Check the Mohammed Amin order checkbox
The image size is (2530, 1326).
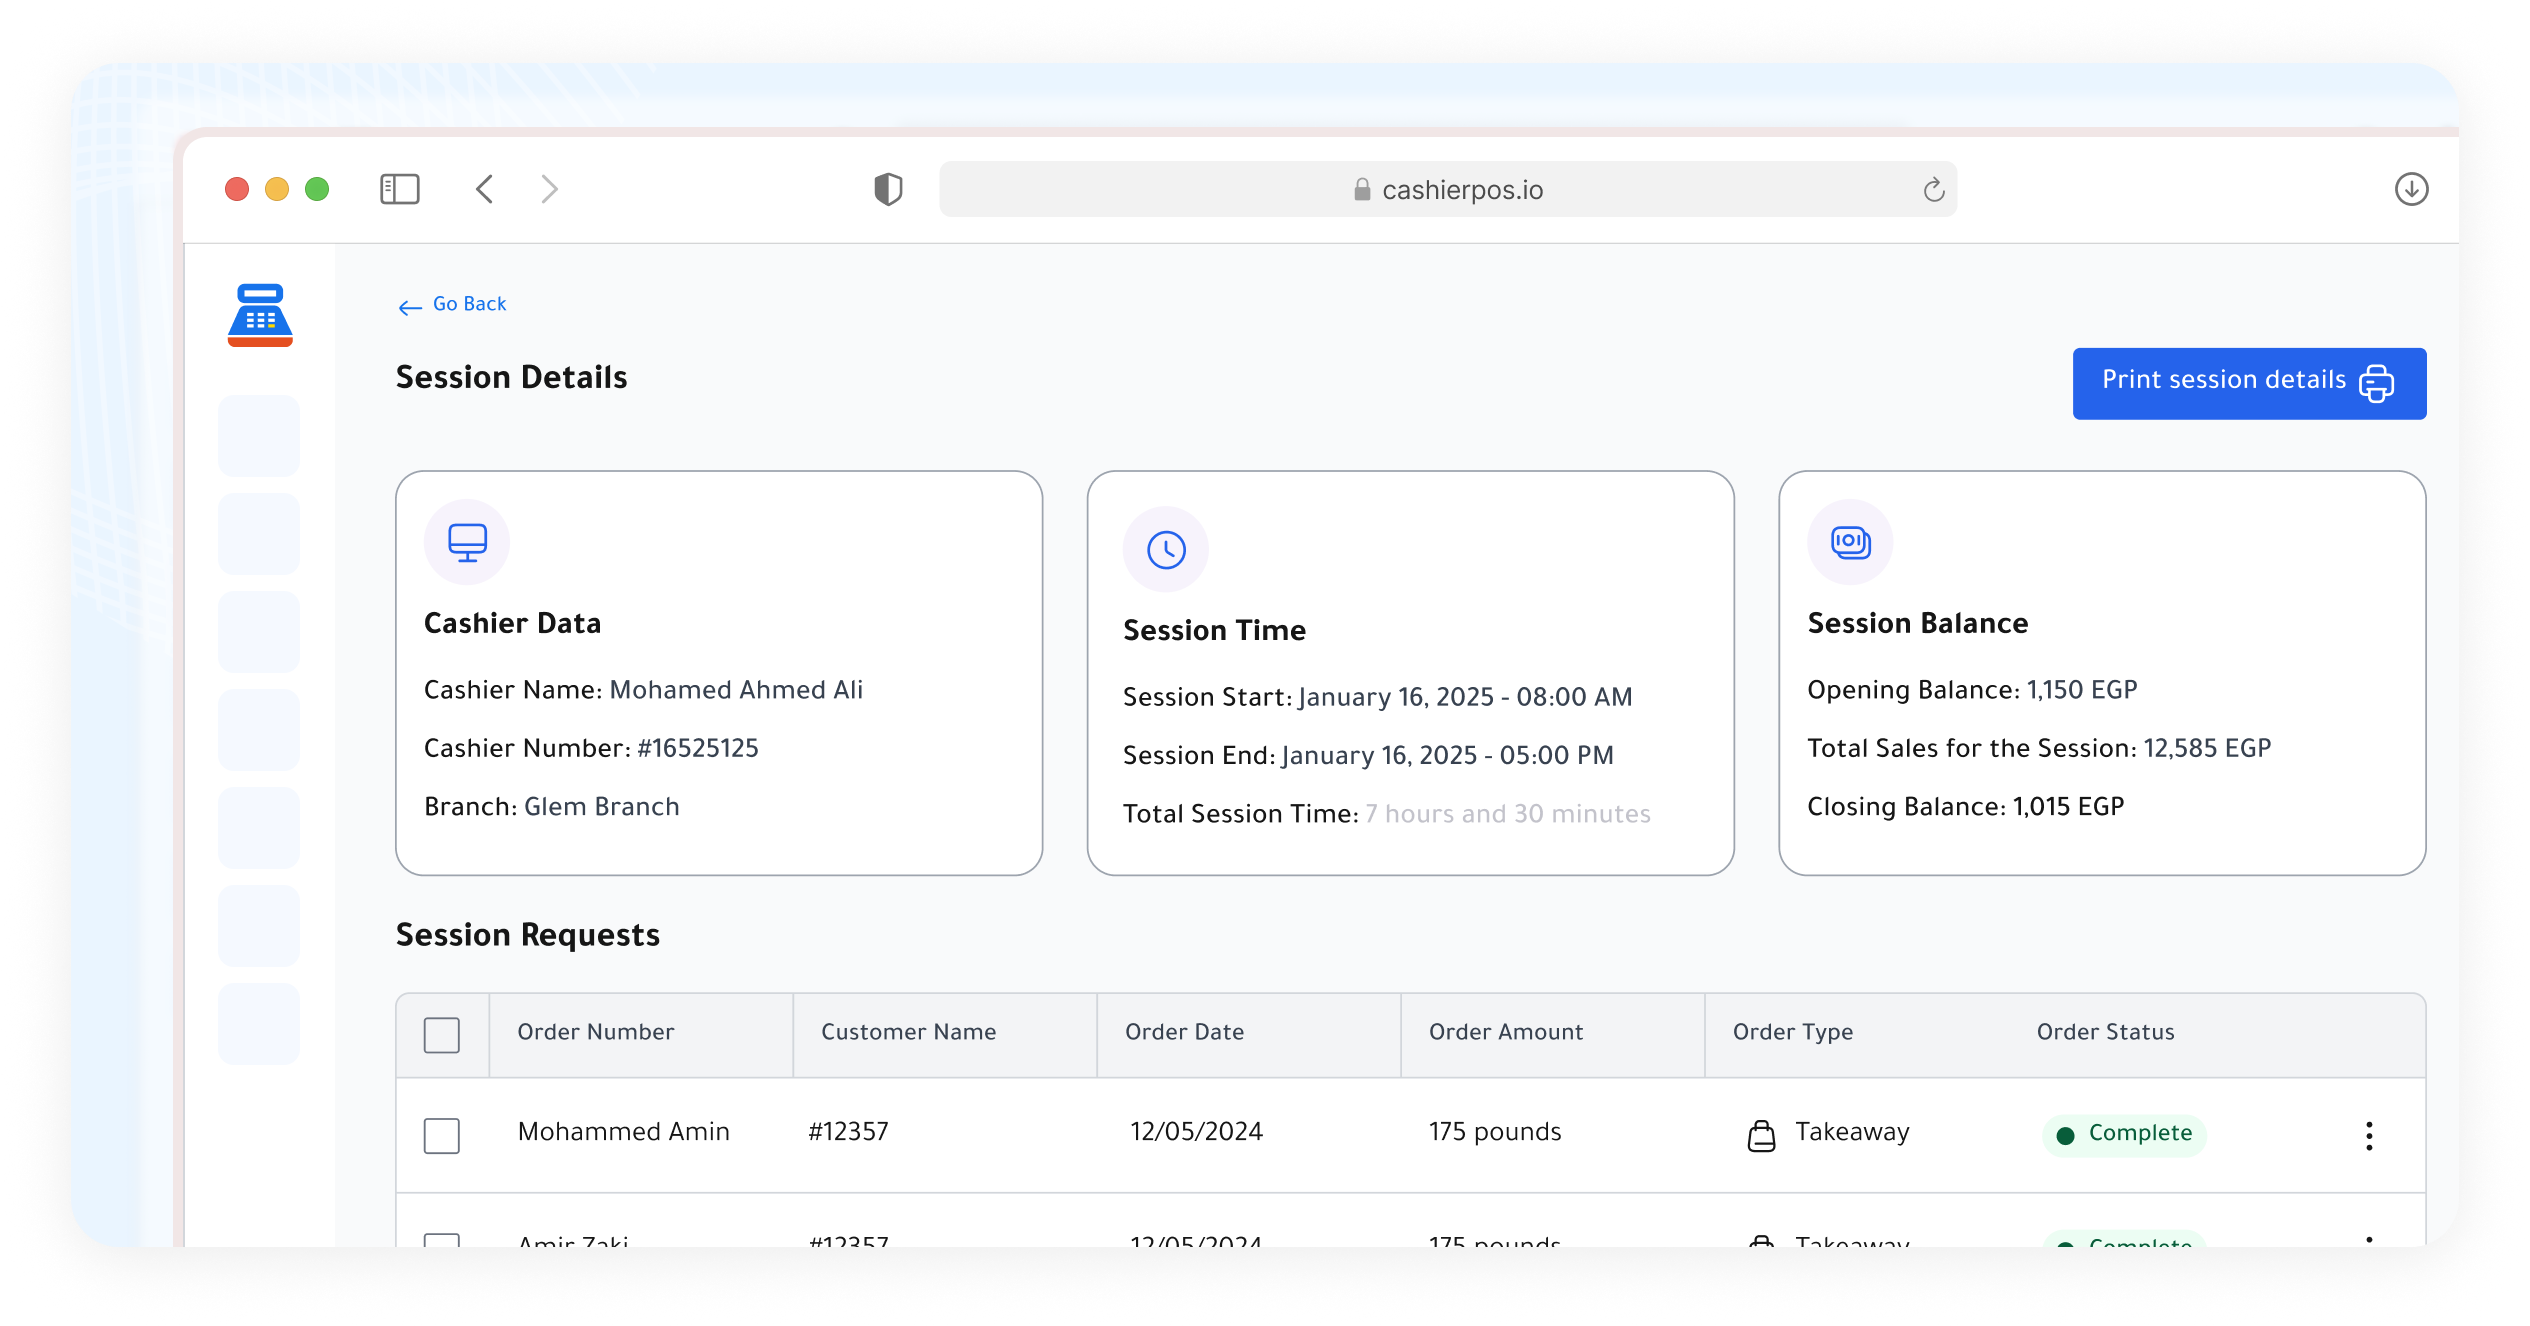point(441,1135)
